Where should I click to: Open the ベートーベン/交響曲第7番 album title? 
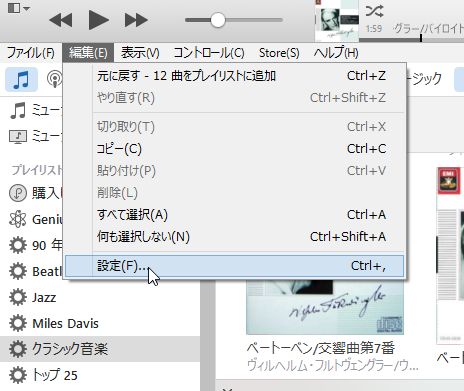(x=321, y=348)
